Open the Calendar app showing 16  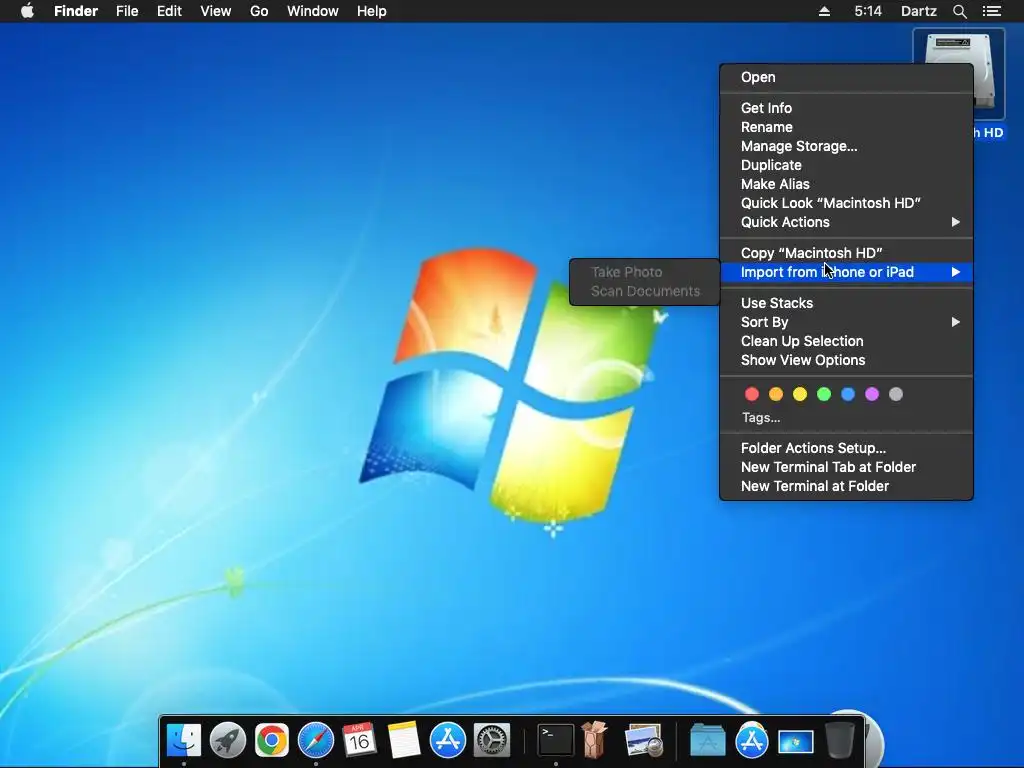[359, 740]
